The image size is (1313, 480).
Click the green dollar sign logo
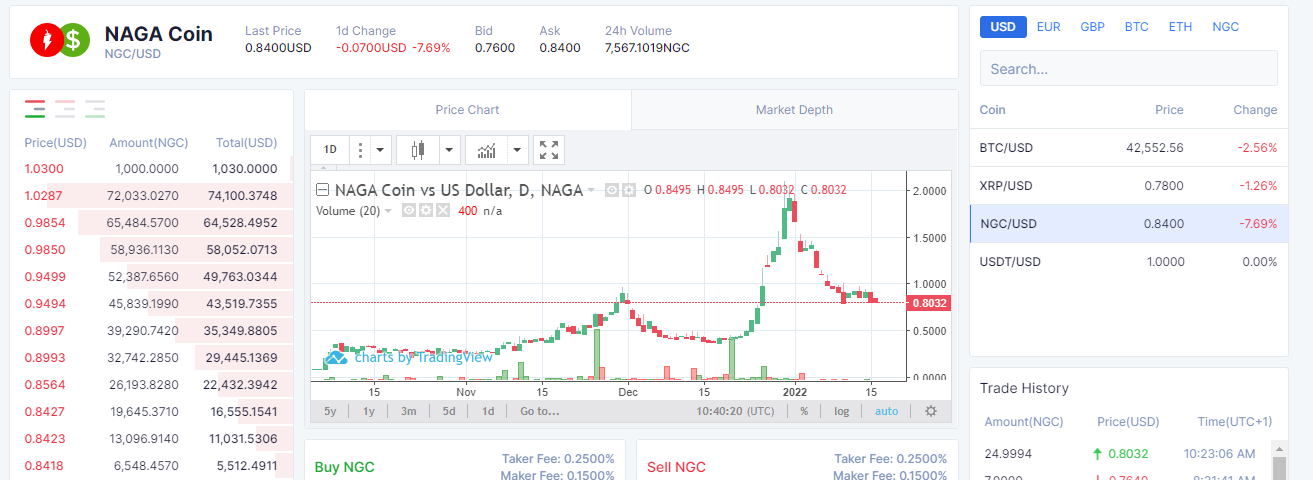pyautogui.click(x=74, y=40)
